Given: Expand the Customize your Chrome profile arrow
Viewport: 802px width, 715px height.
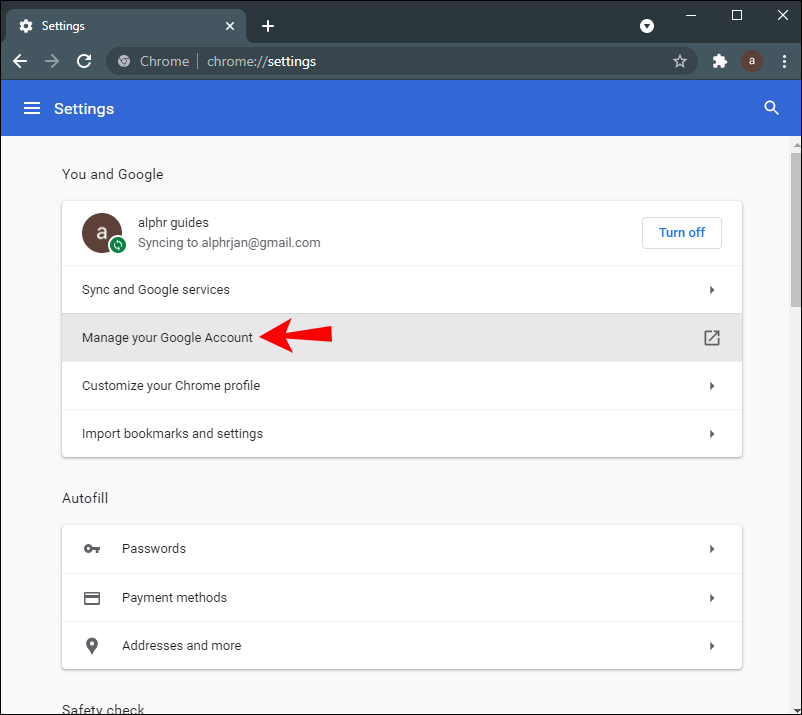Looking at the screenshot, I should click(711, 386).
